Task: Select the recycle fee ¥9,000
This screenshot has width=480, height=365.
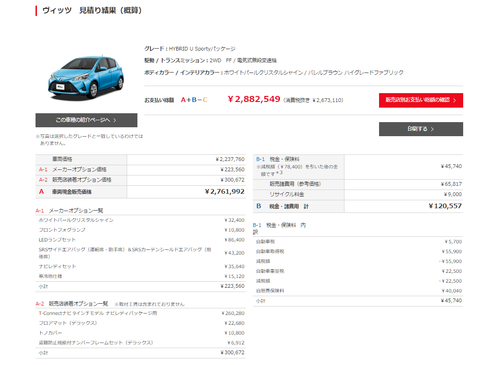Action: coord(453,194)
